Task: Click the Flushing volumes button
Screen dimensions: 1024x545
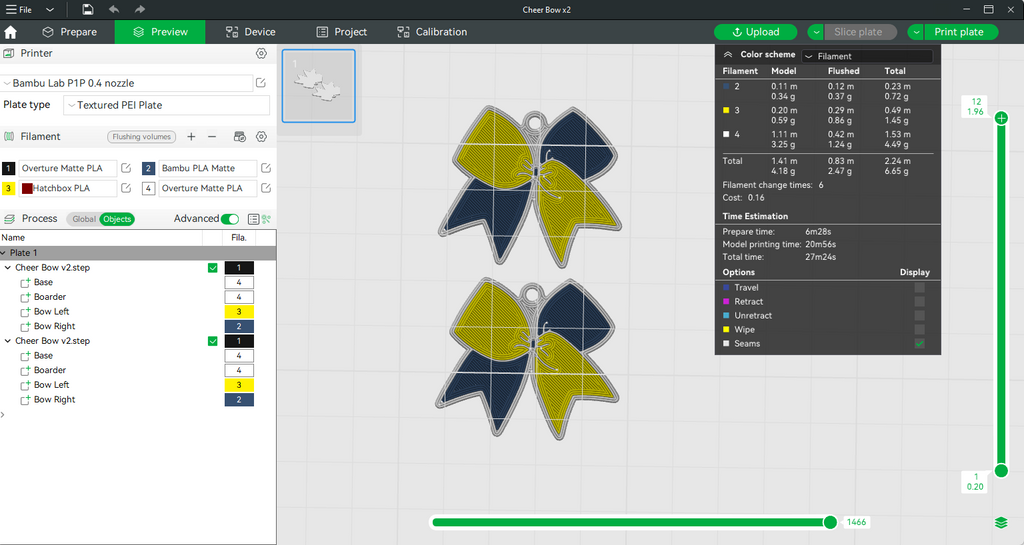Action: tap(142, 136)
